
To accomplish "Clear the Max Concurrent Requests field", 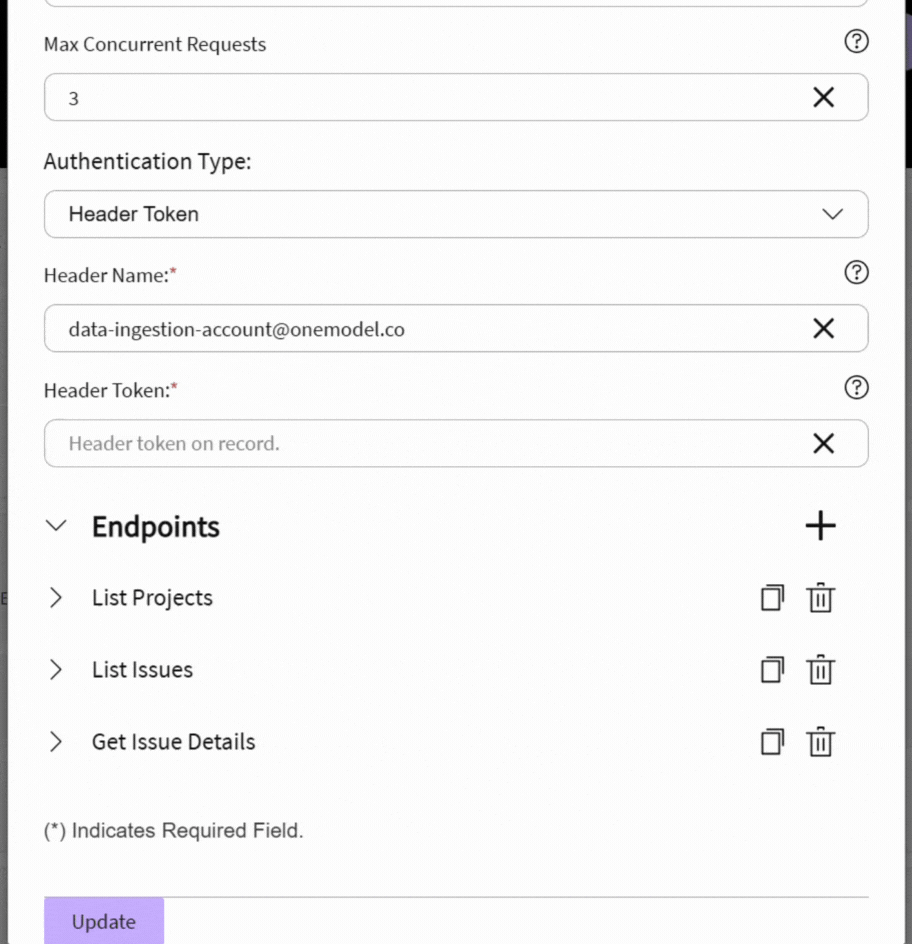I will click(x=823, y=97).
